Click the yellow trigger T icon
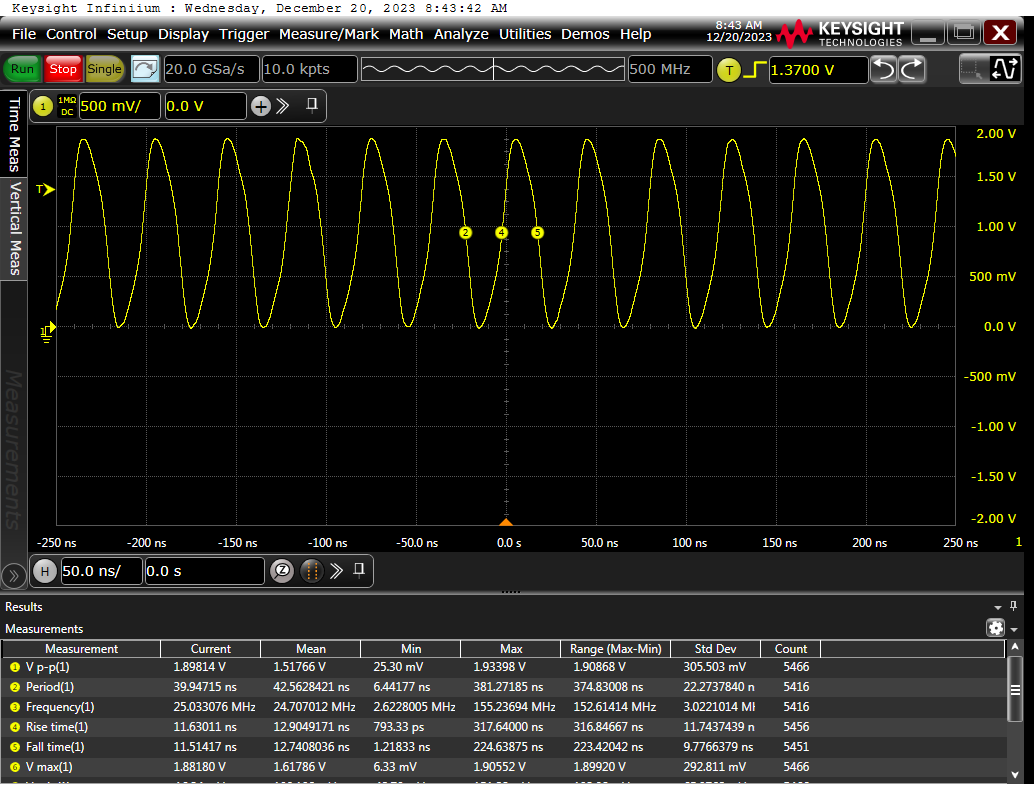 tap(729, 70)
